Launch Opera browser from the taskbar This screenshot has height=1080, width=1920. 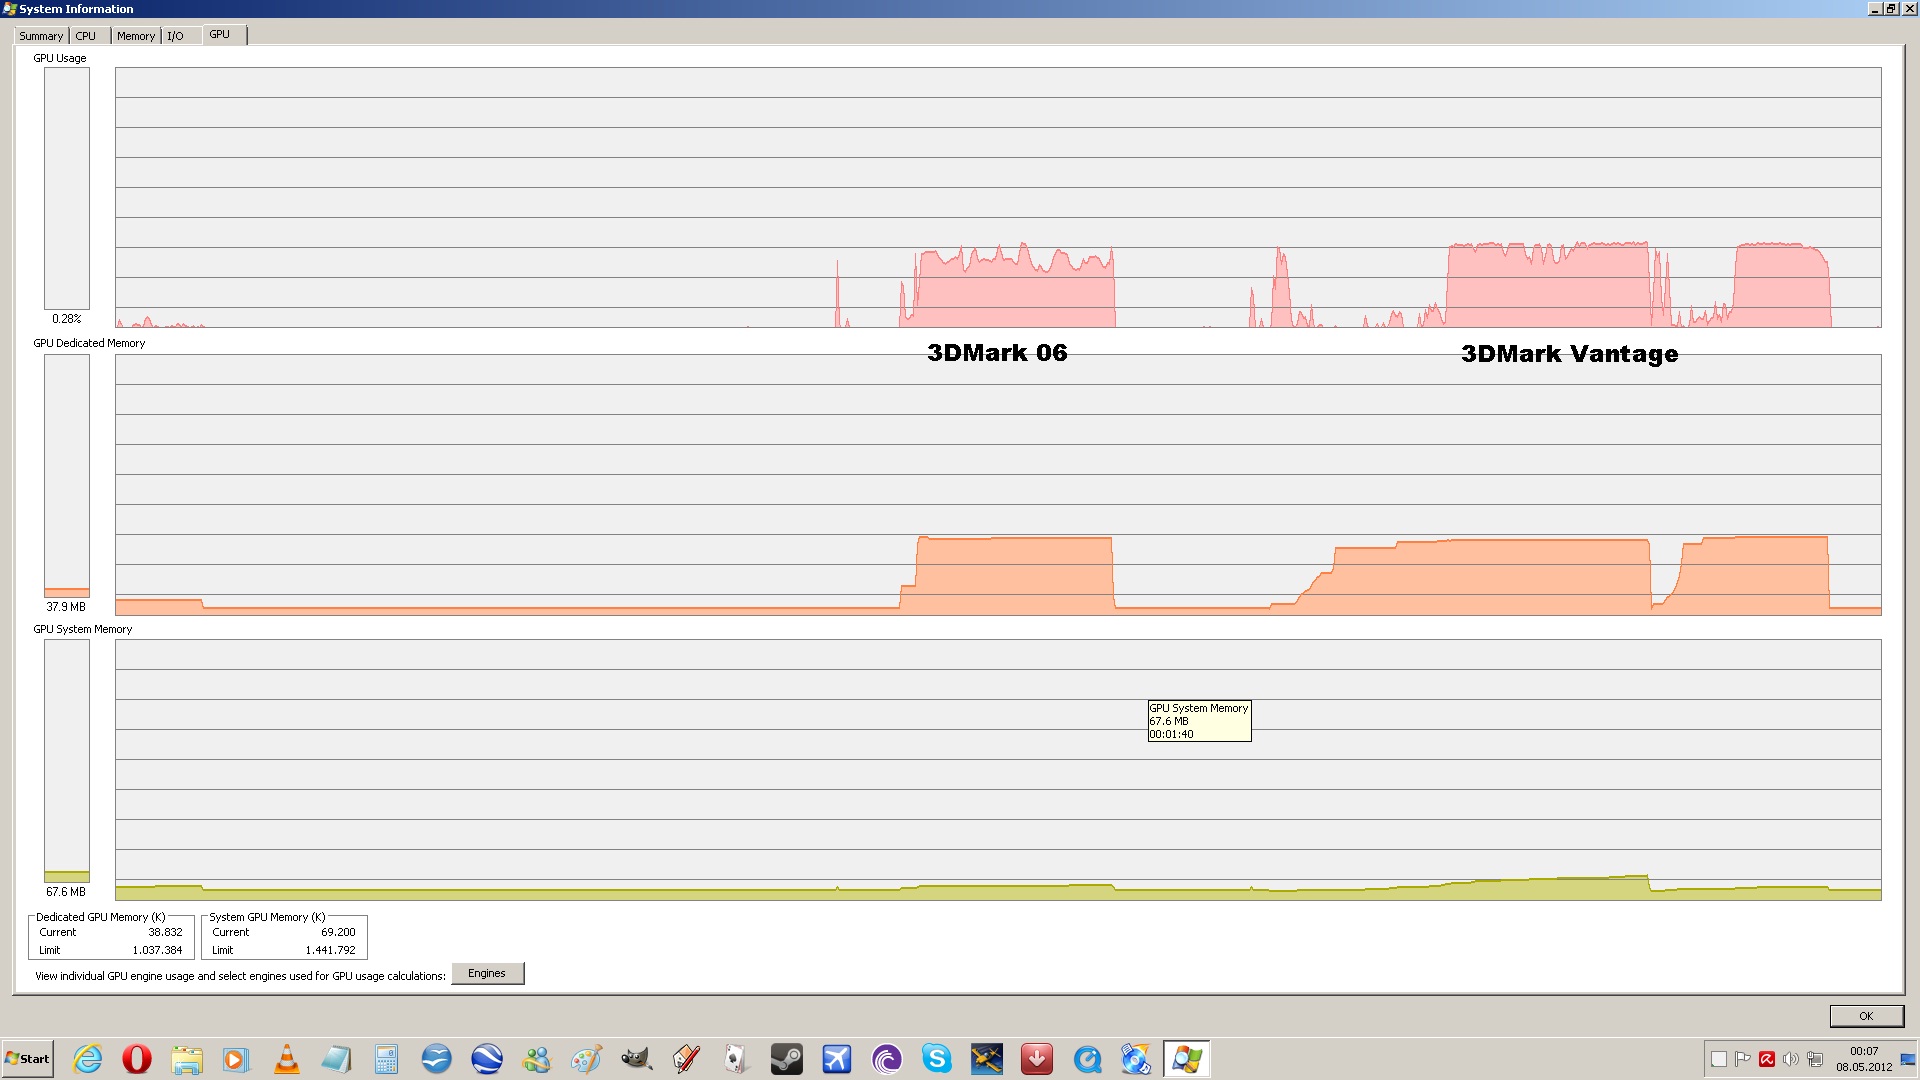point(137,1059)
